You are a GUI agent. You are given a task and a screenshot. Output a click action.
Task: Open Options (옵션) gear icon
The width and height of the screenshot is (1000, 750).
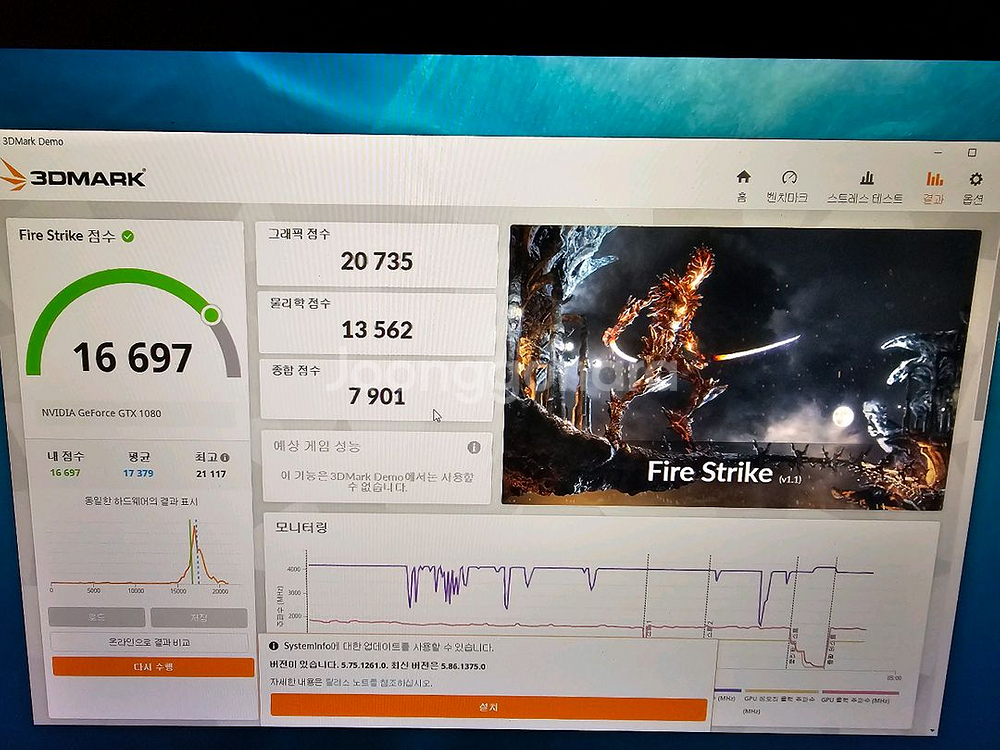click(x=975, y=179)
